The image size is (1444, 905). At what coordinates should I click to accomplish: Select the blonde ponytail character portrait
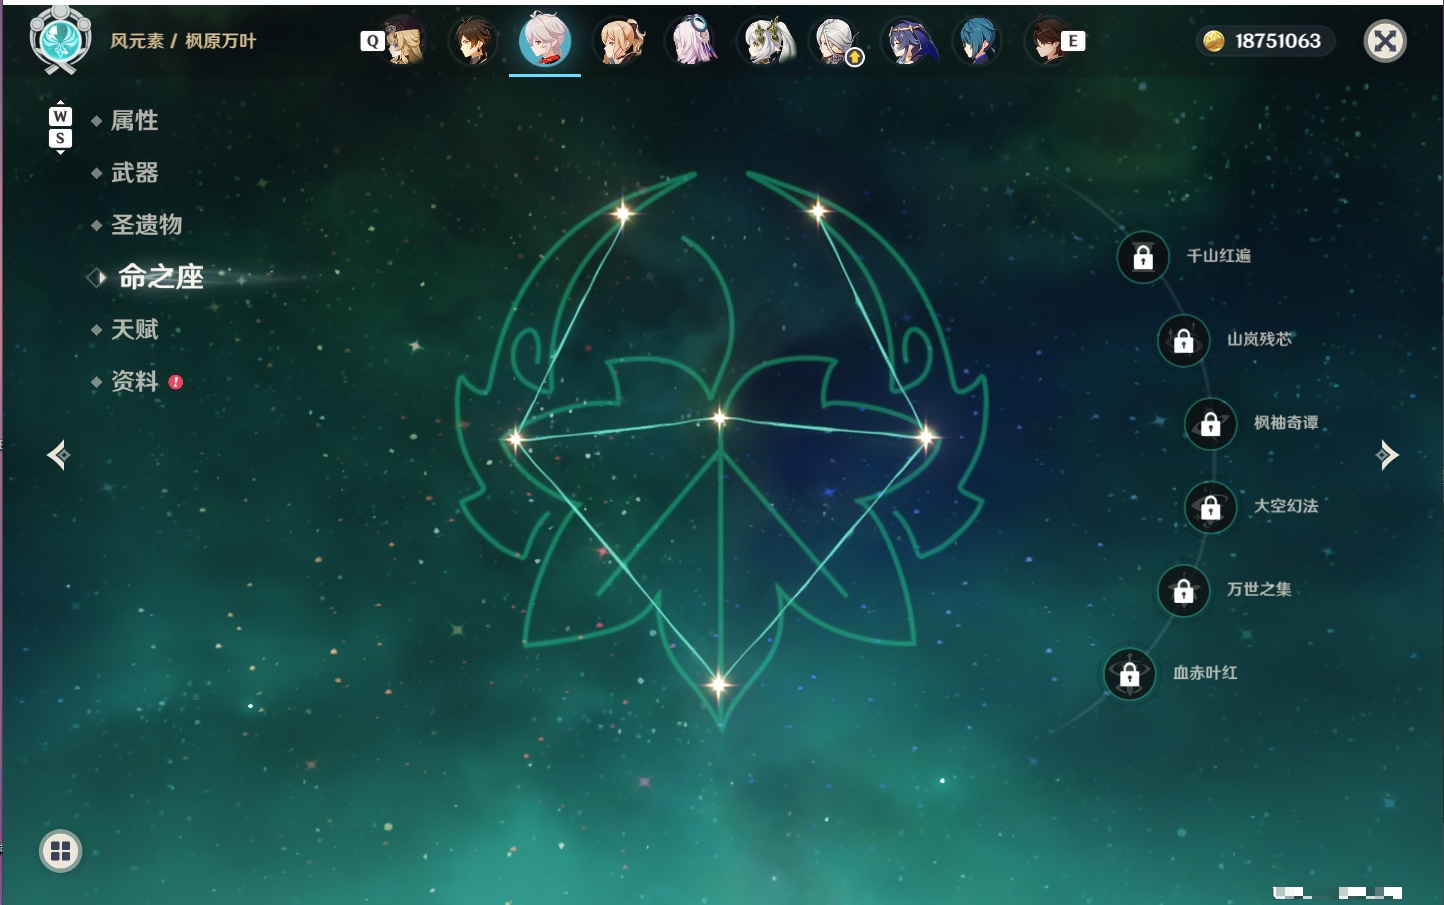pyautogui.click(x=620, y=41)
